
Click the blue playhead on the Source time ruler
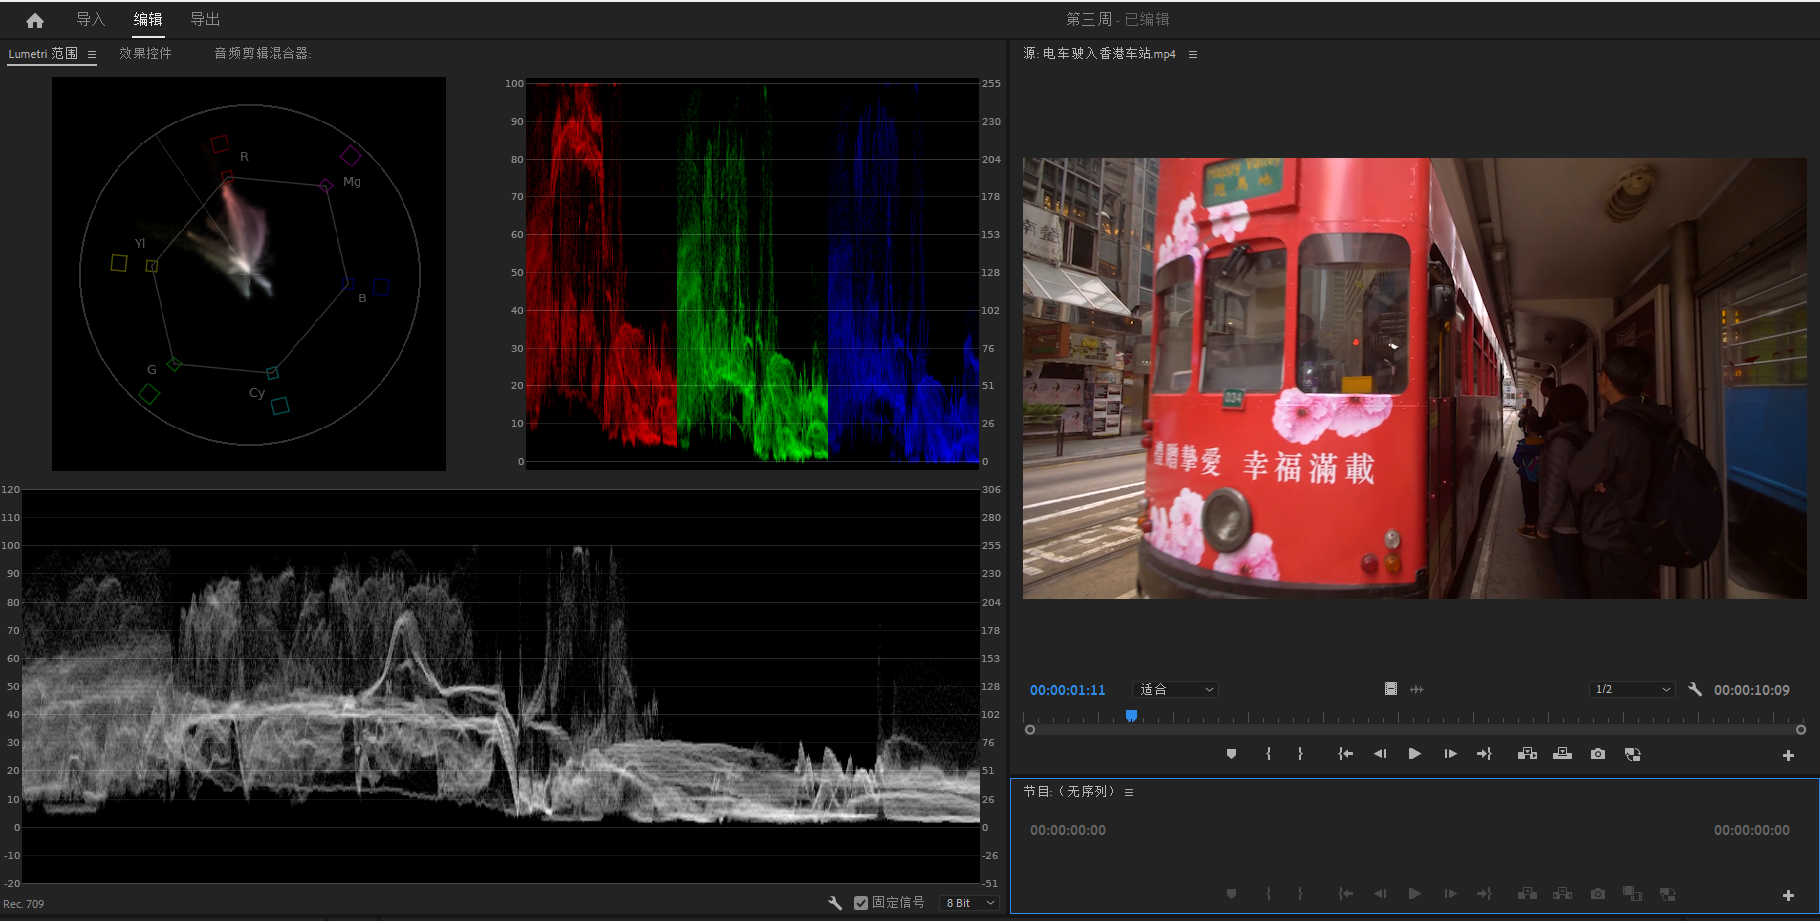click(x=1131, y=715)
